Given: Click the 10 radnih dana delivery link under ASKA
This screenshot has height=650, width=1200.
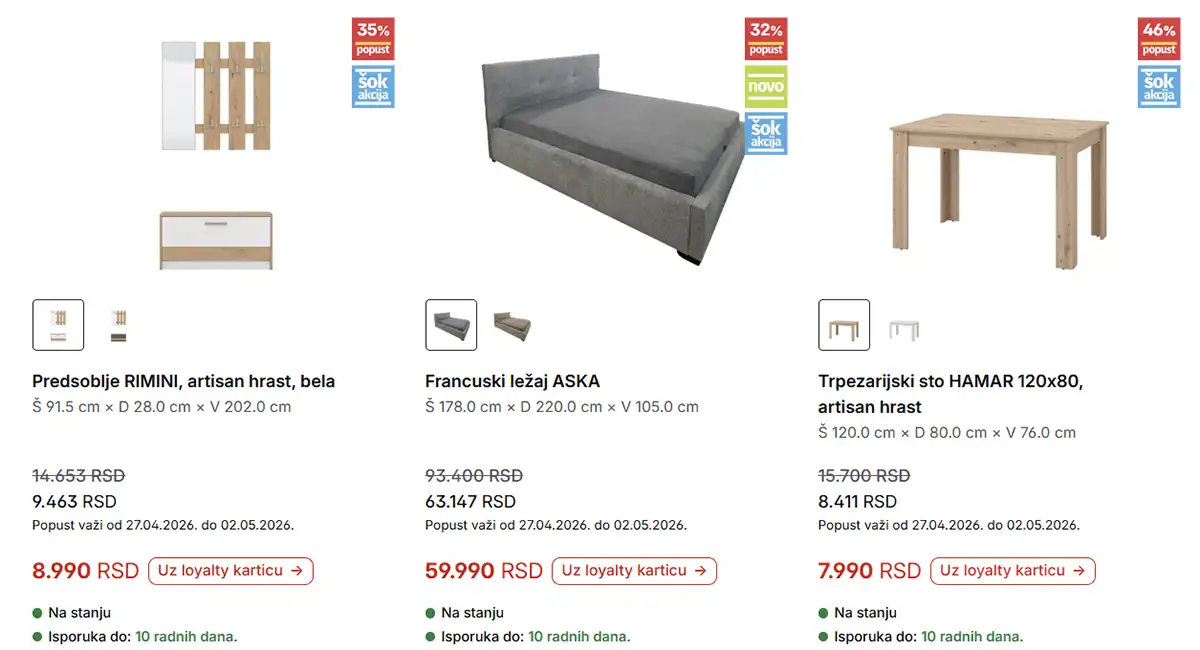Looking at the screenshot, I should pos(578,636).
